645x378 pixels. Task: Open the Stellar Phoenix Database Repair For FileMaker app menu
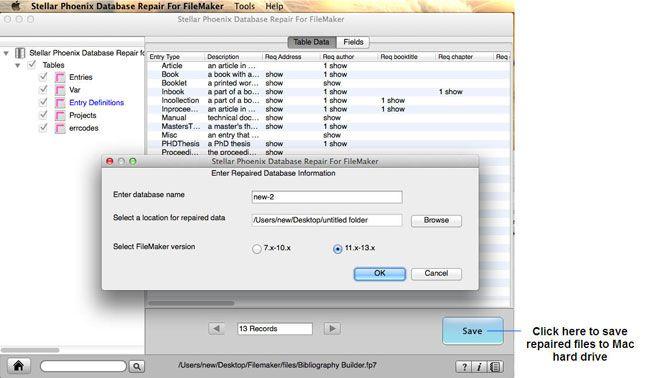pos(127,6)
